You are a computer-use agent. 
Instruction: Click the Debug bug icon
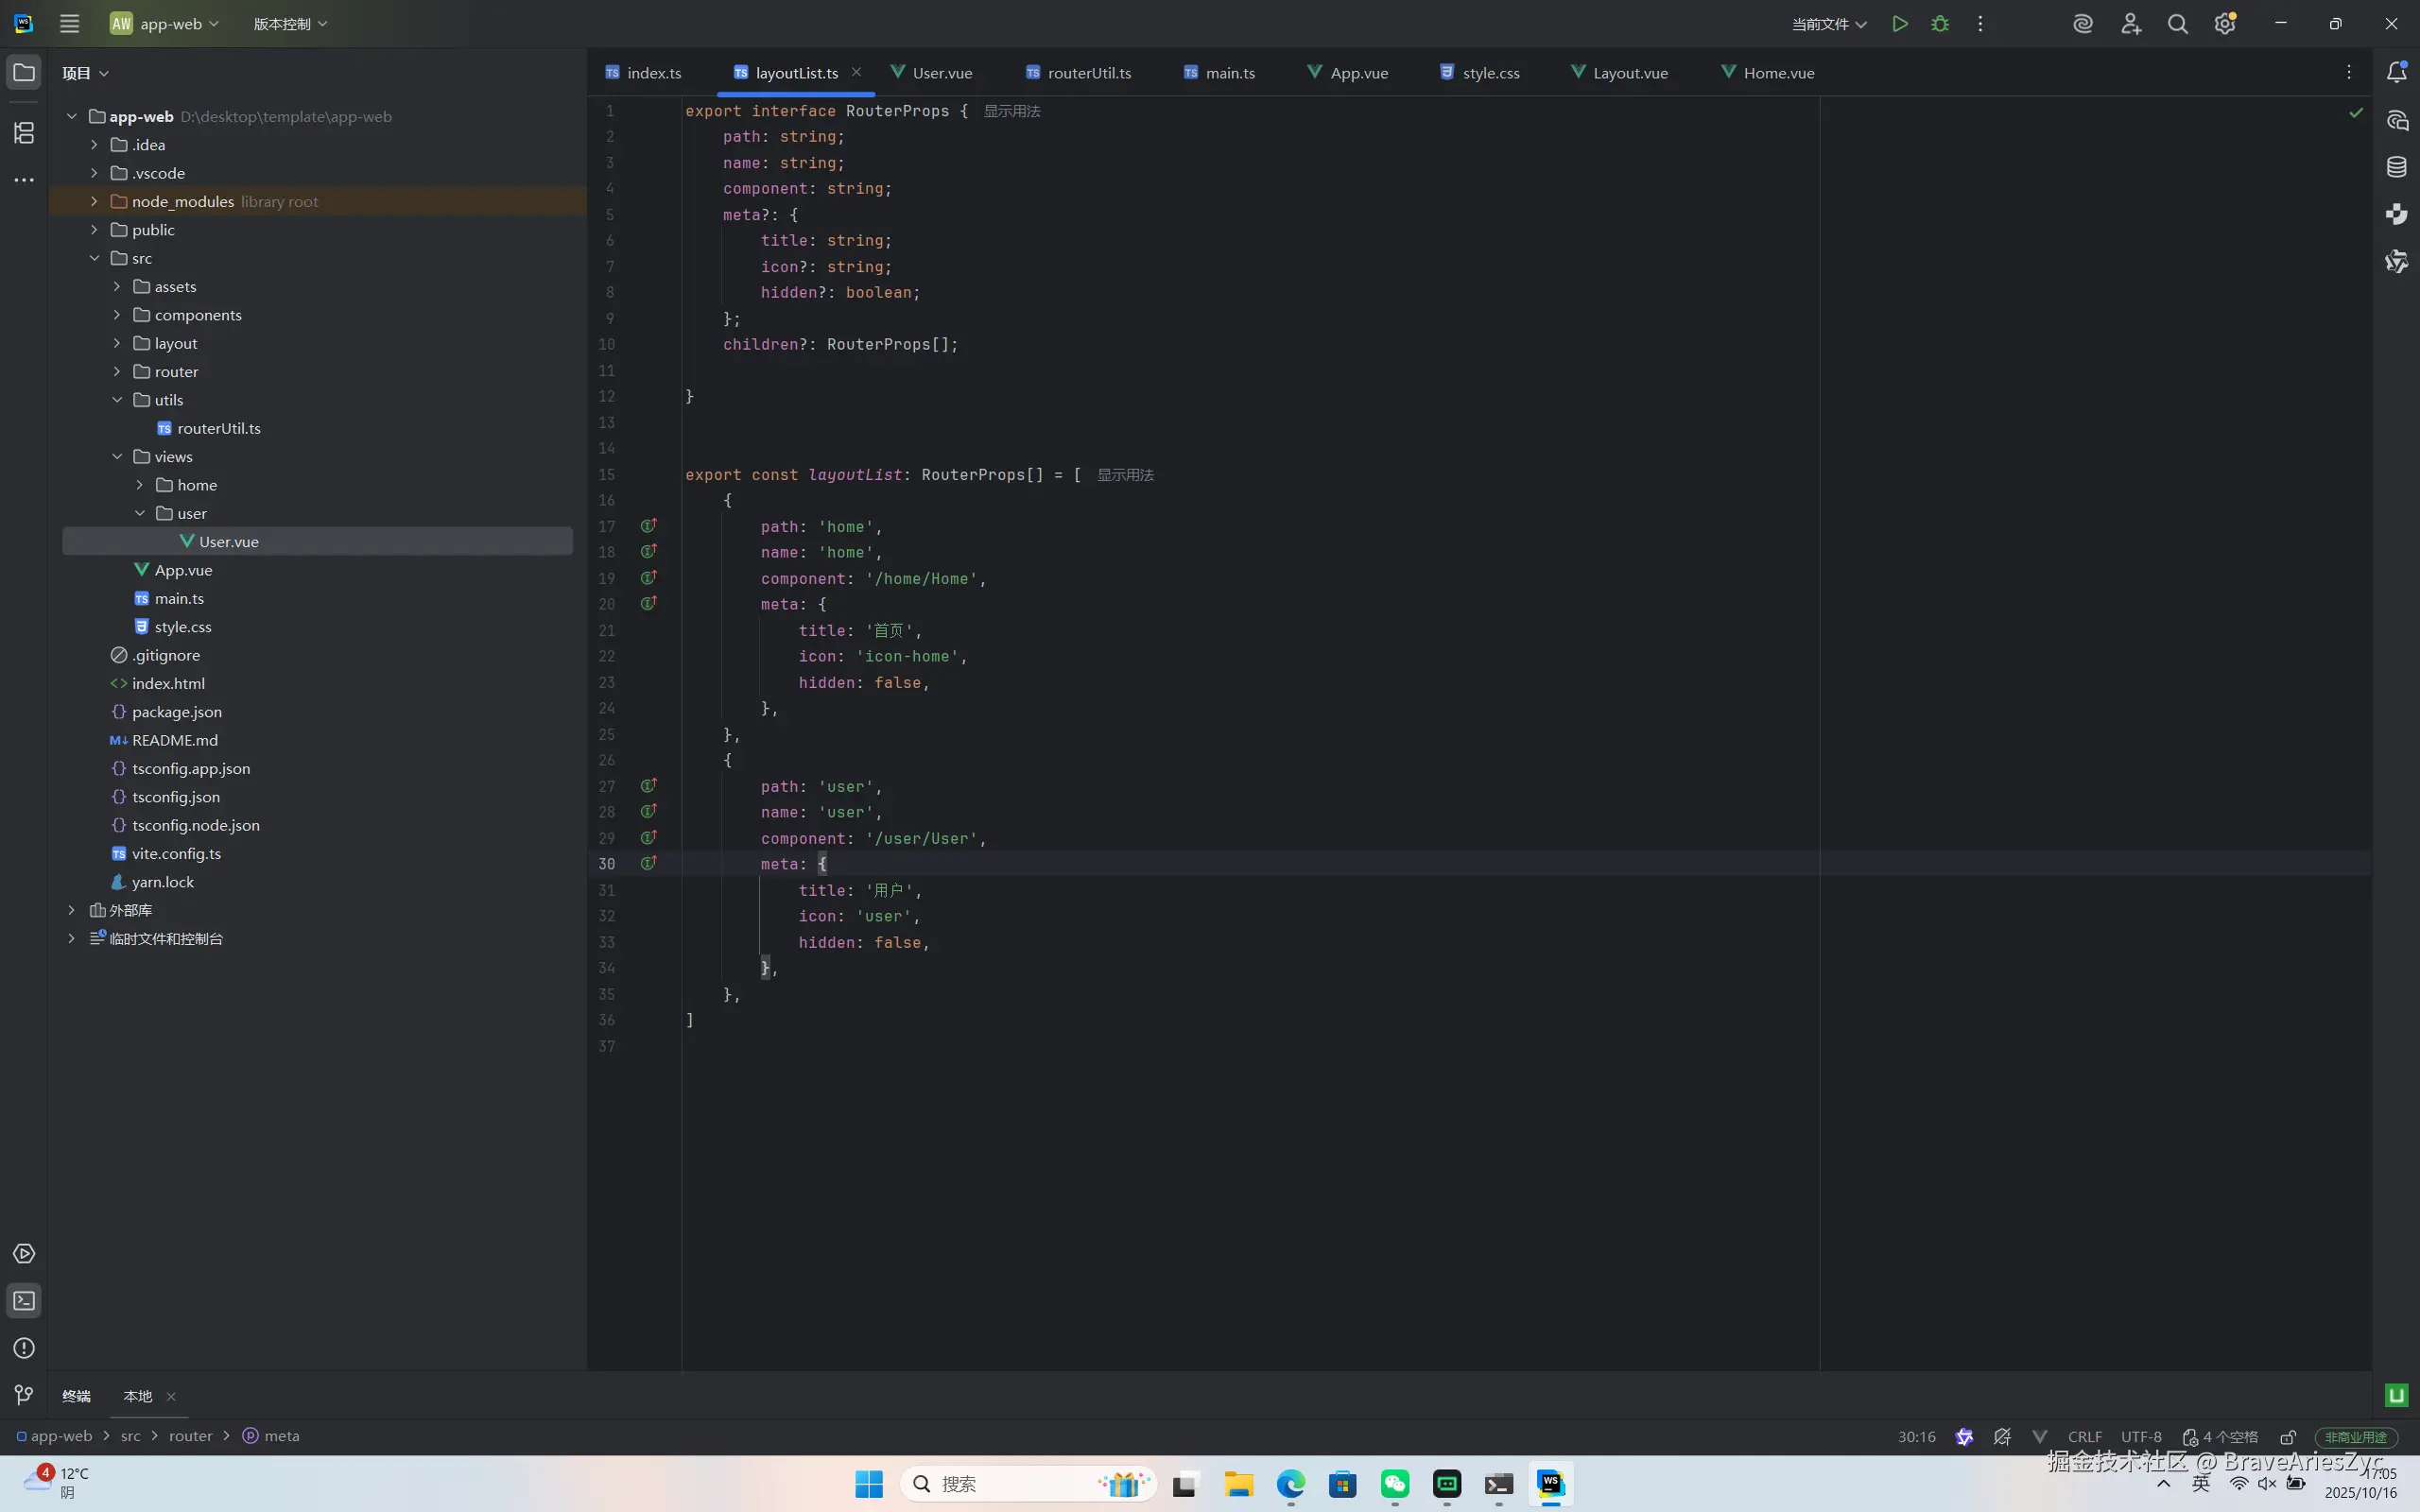point(1940,24)
